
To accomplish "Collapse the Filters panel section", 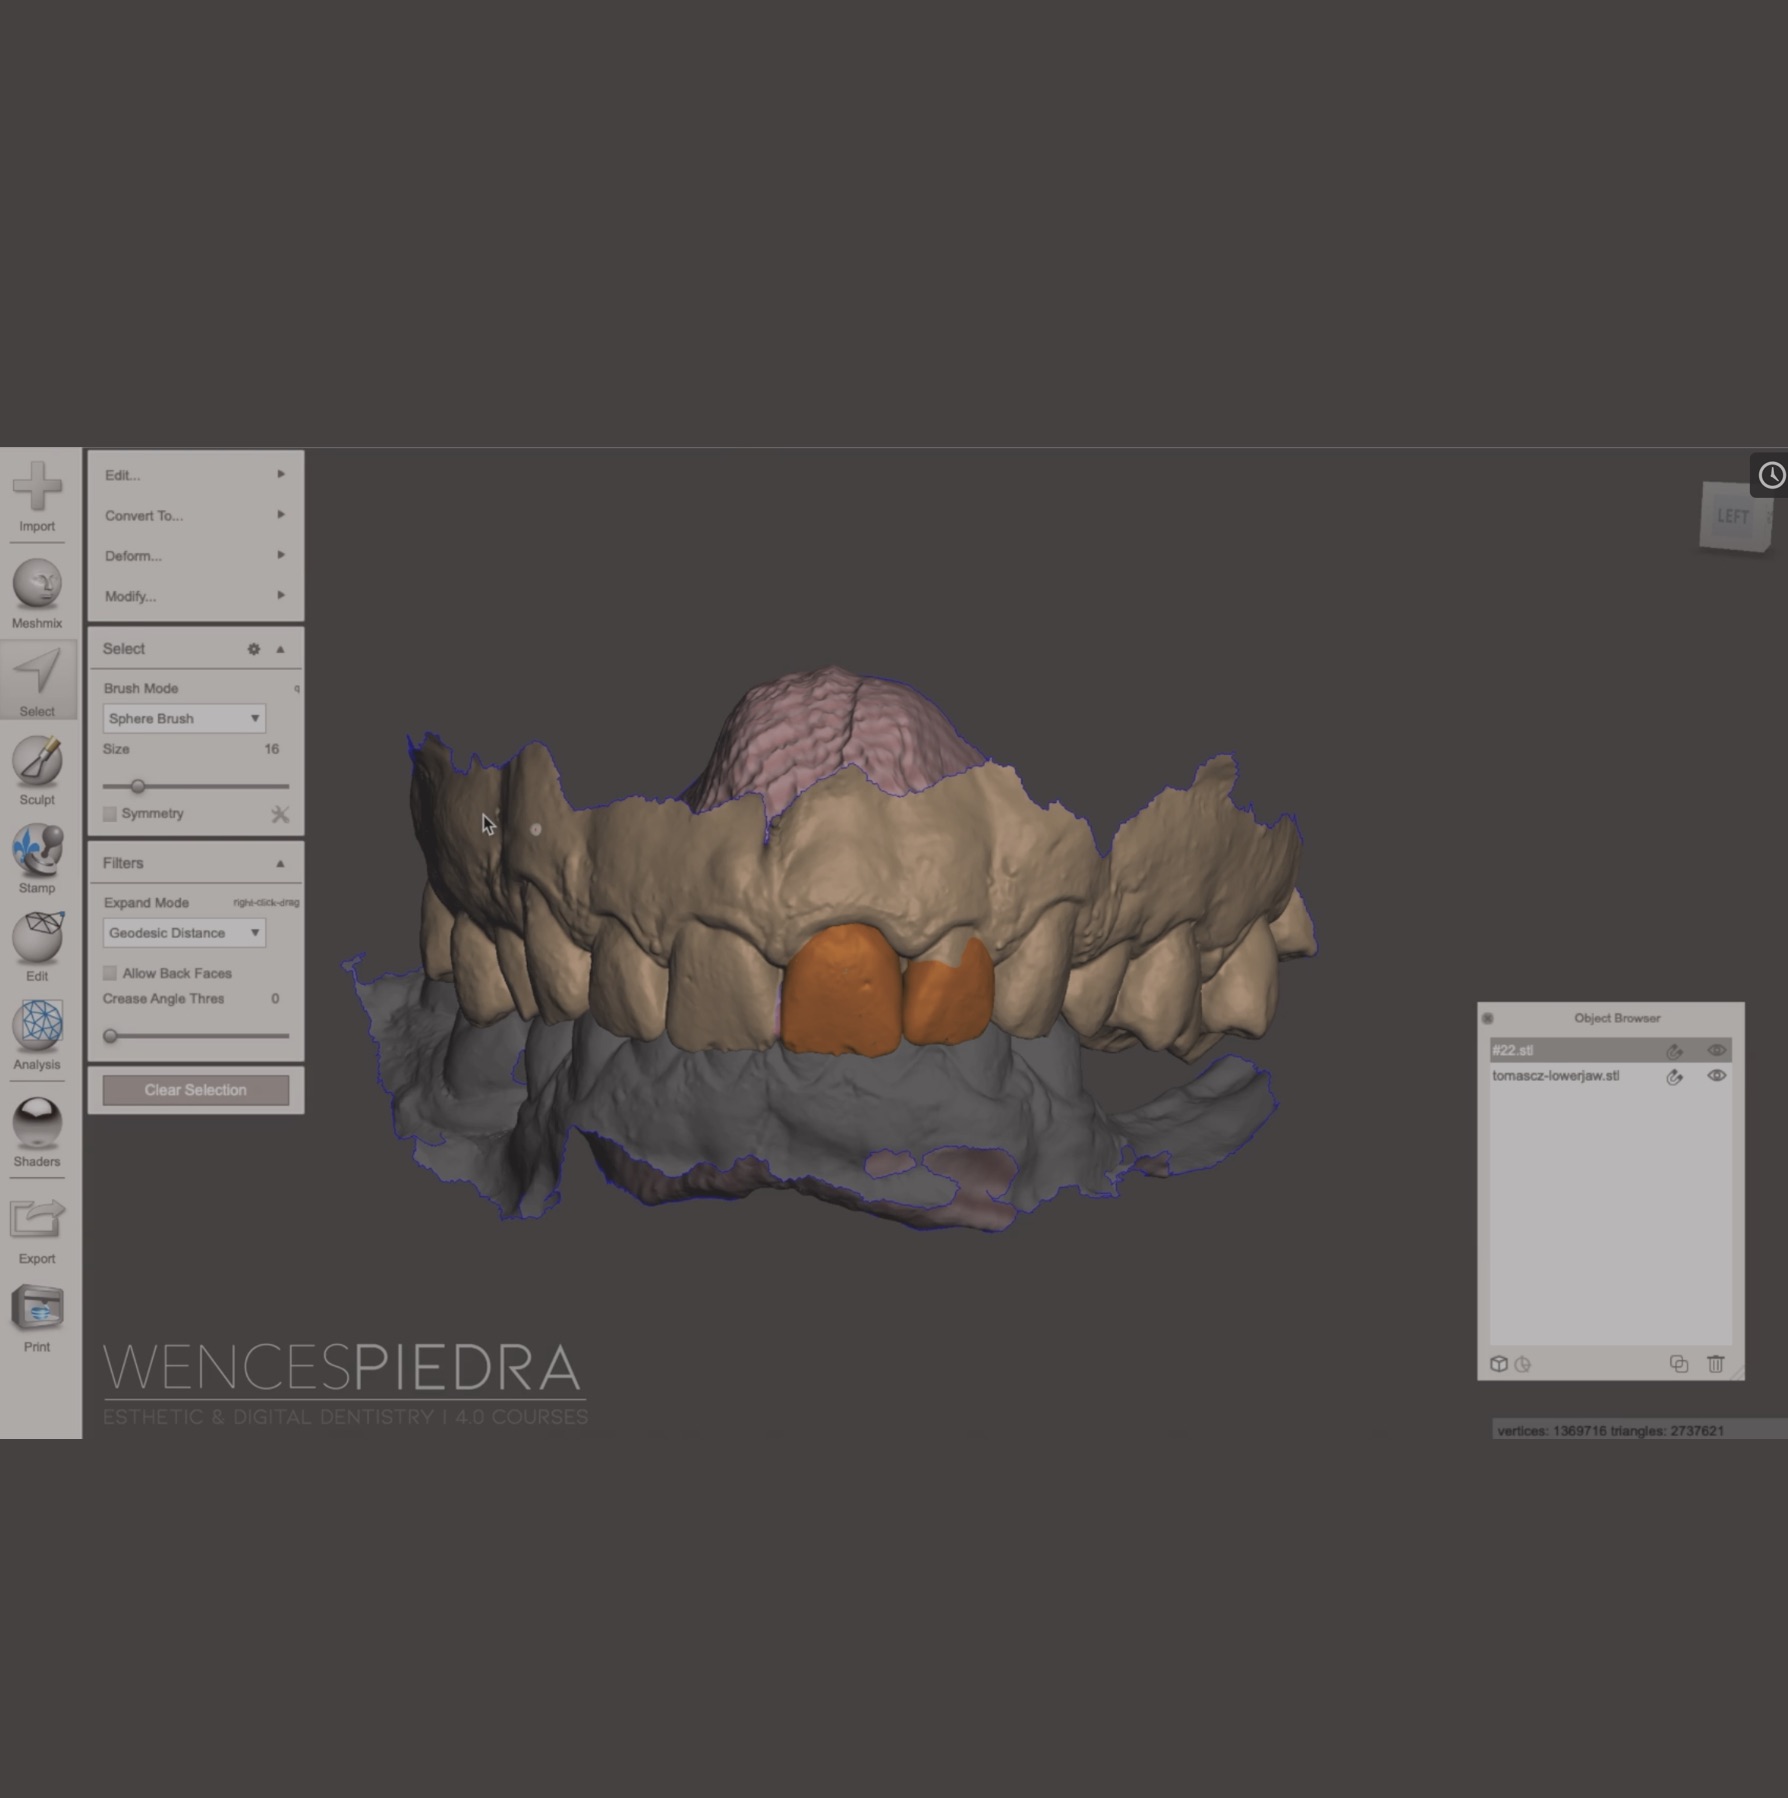I will 280,863.
